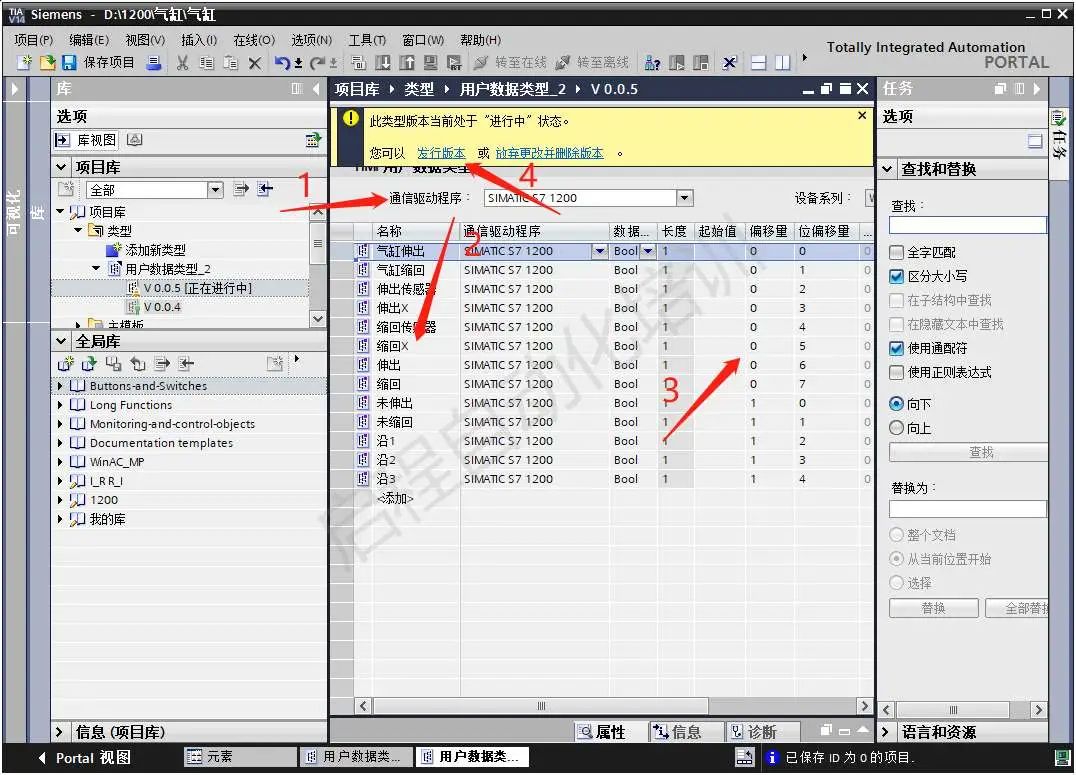Image resolution: width=1076 pixels, height=775 pixels.
Task: Open the 通信驱动程序 SIMATIC S7 1200 dropdown
Action: tap(684, 198)
